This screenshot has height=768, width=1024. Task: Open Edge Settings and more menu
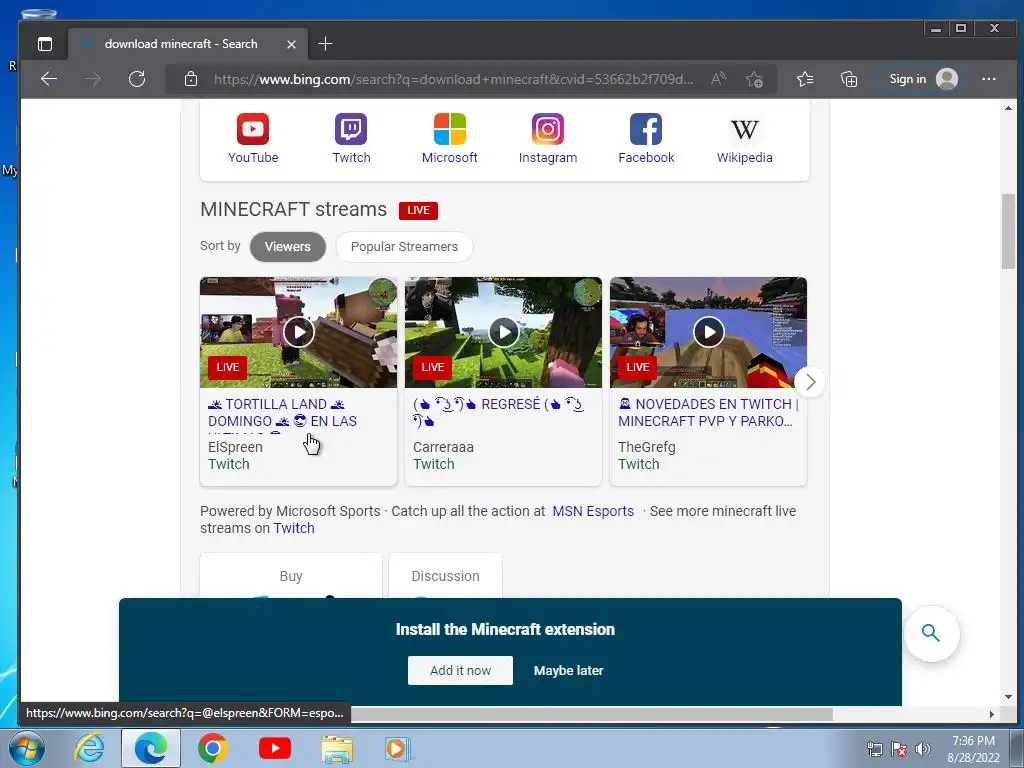point(989,79)
